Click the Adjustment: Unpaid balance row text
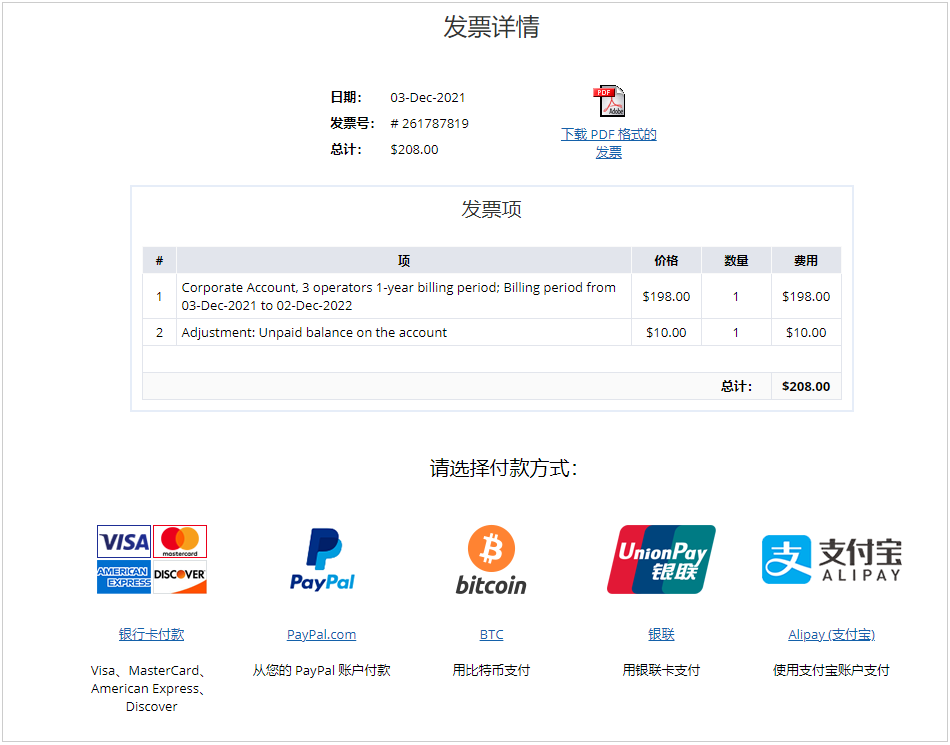950x745 pixels. 314,333
